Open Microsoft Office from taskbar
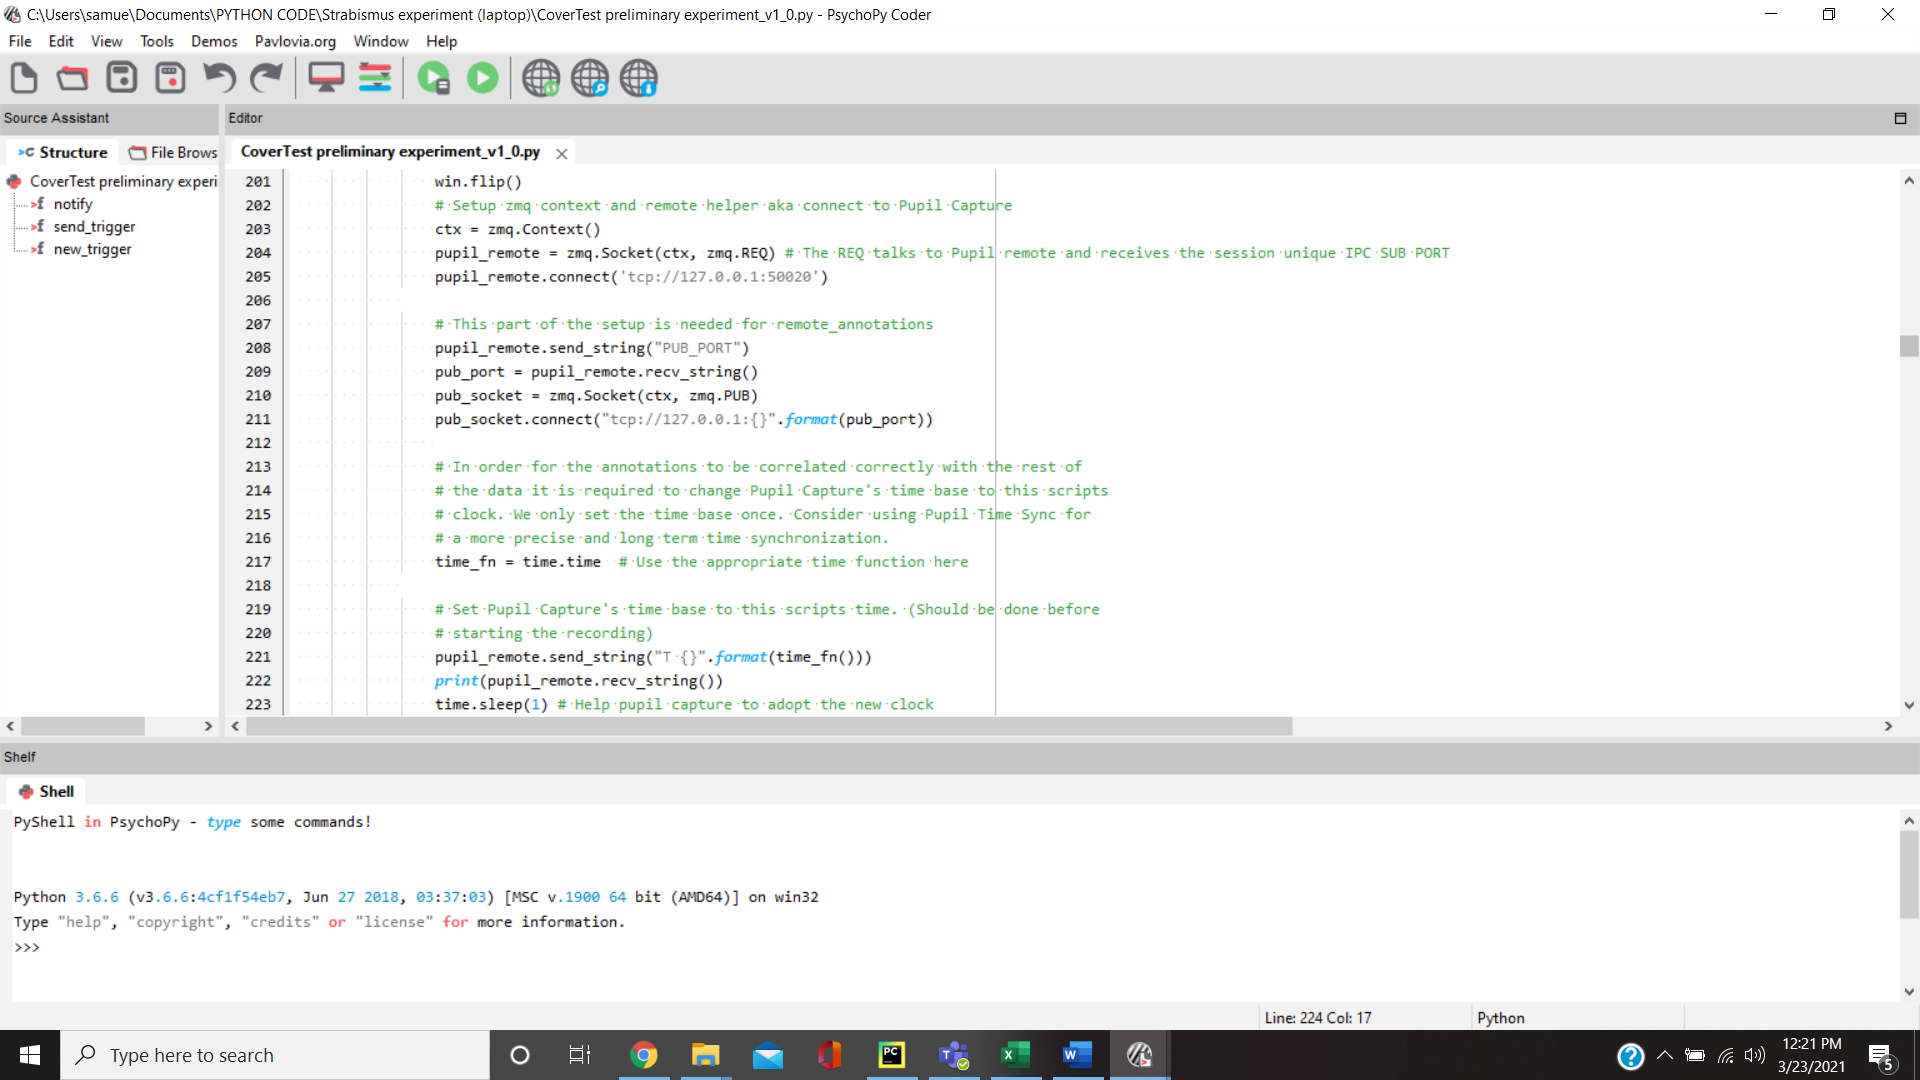This screenshot has height=1080, width=1920. coord(829,1055)
